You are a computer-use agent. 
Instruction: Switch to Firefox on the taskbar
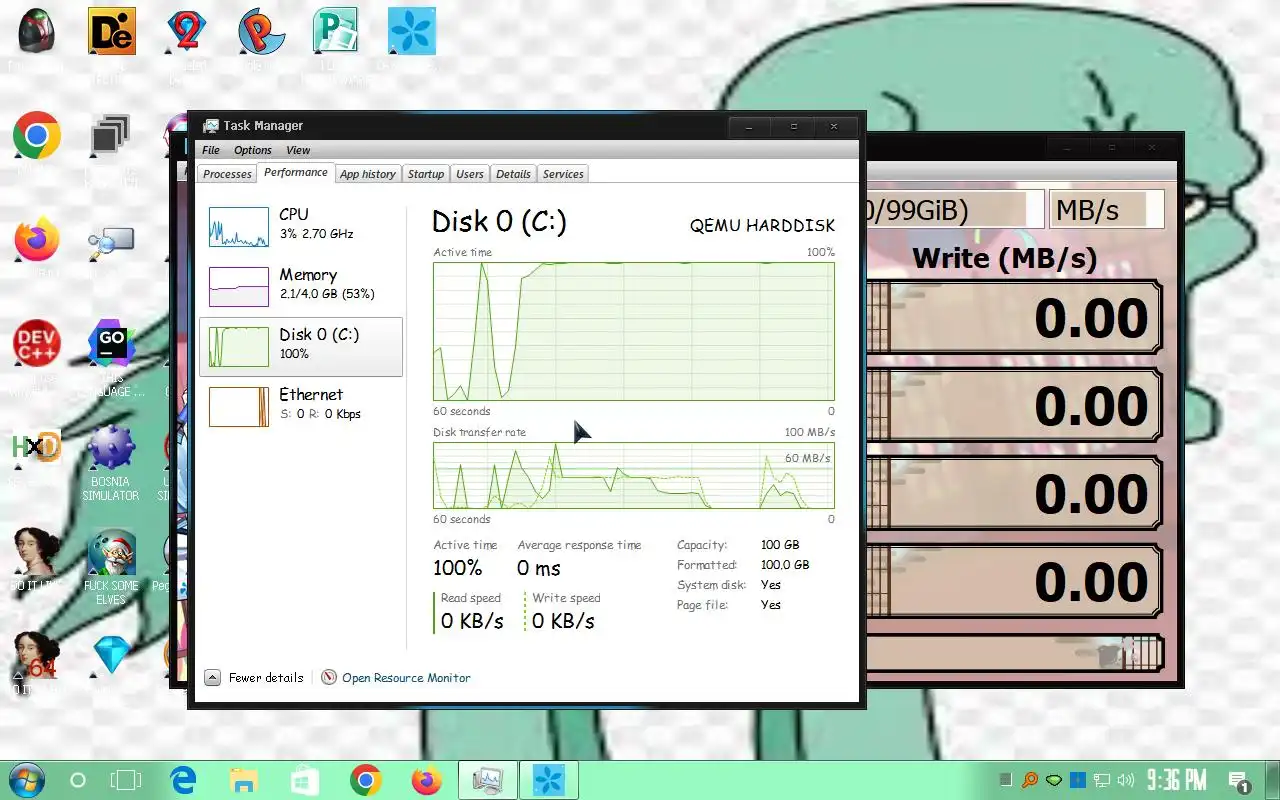point(426,780)
